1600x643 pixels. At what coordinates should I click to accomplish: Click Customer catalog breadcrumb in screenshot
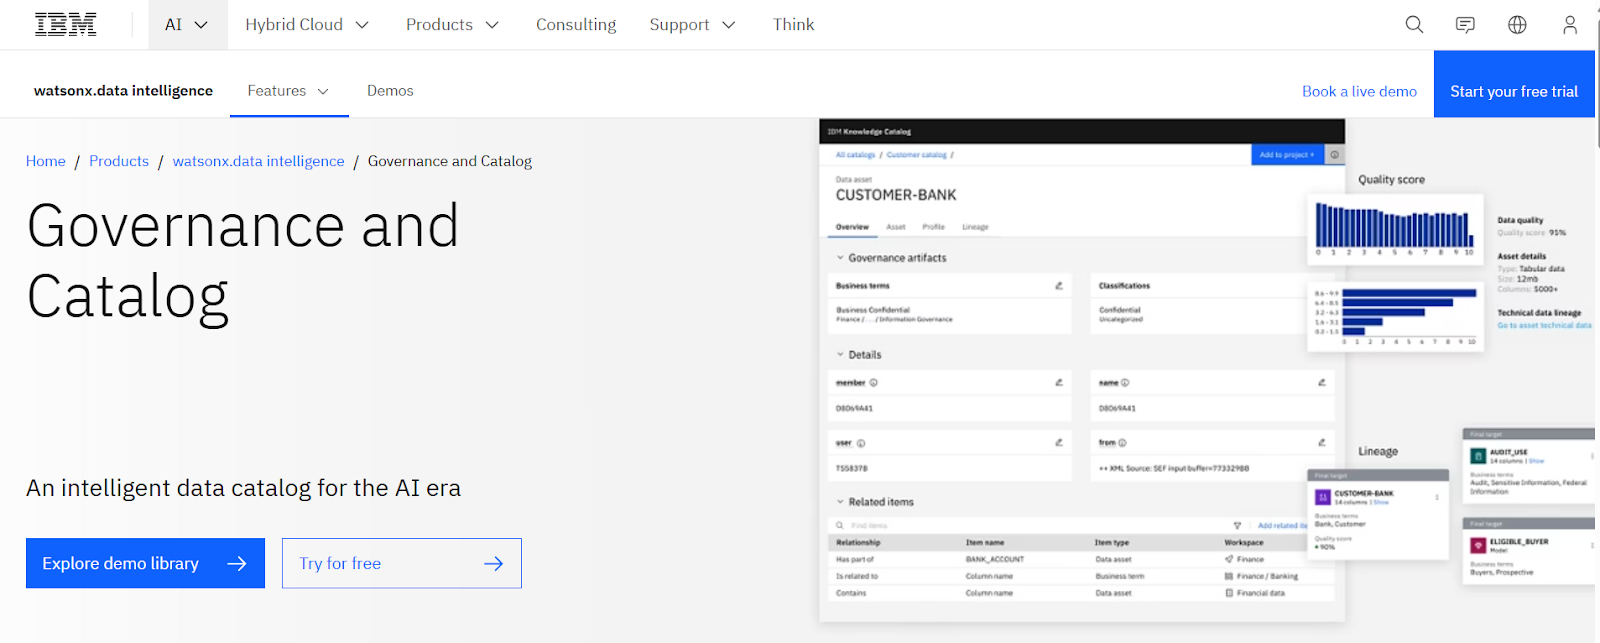[x=916, y=155]
